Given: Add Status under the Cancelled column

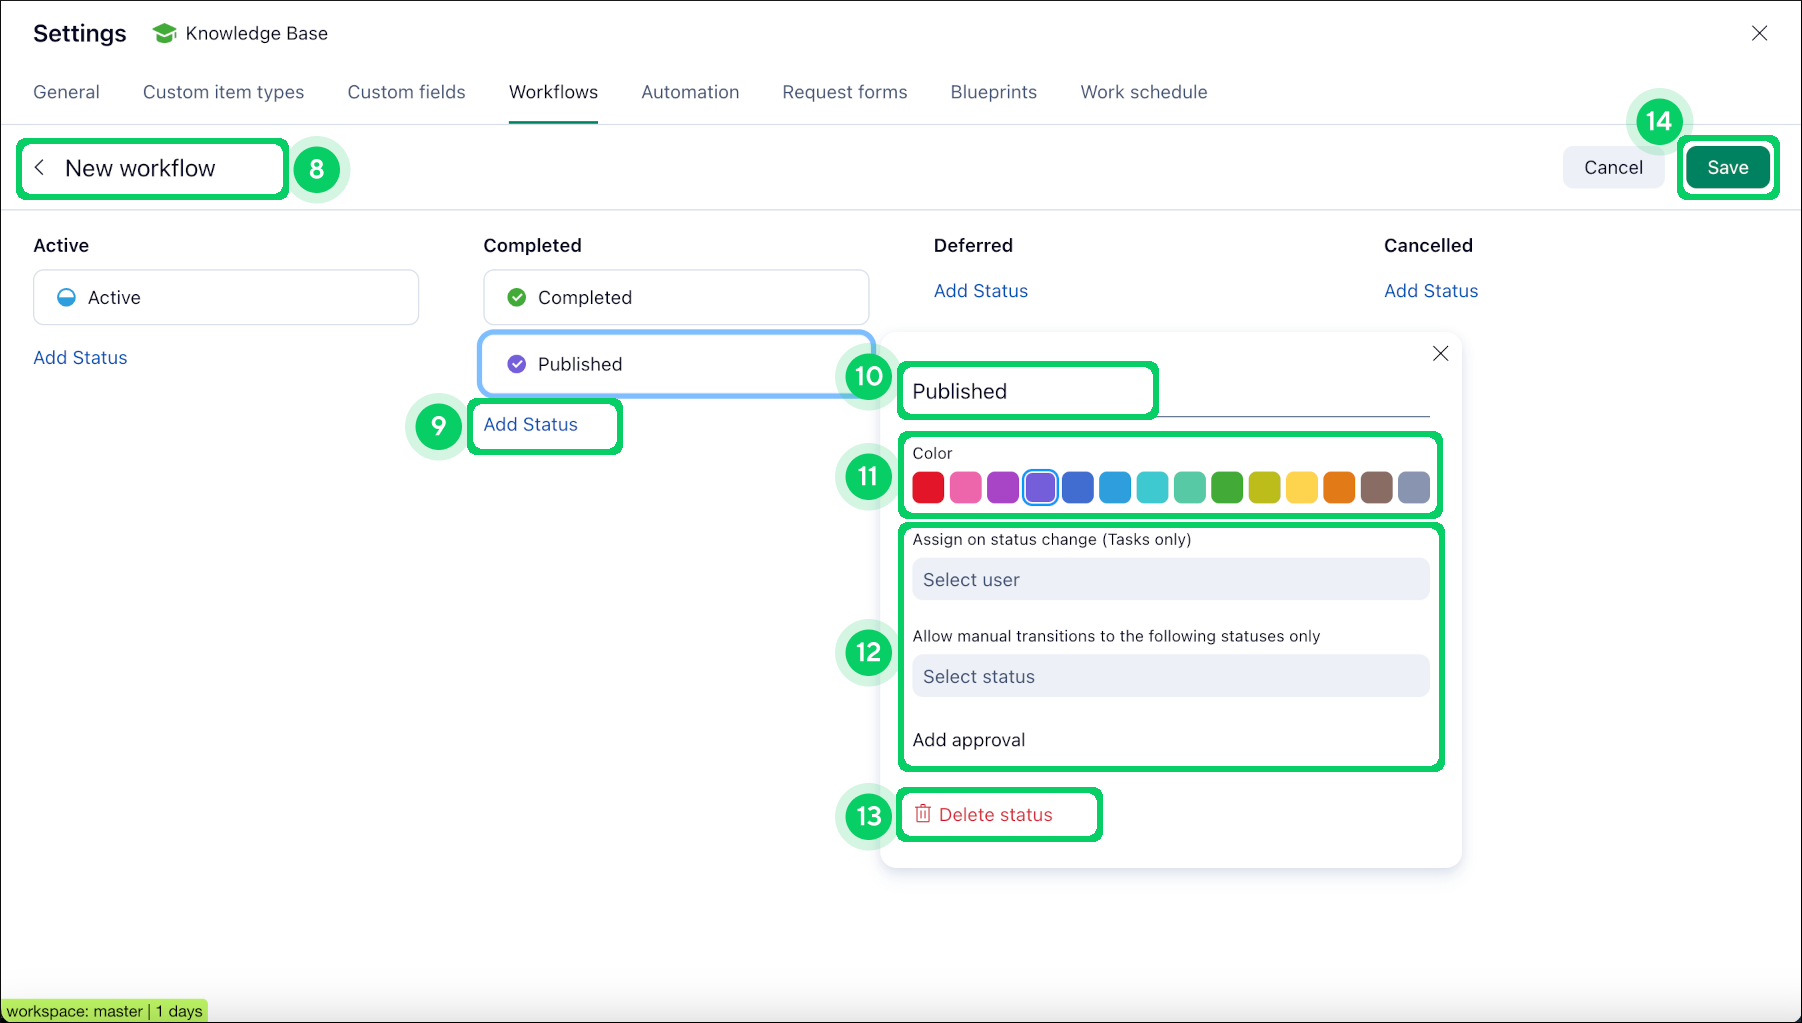Looking at the screenshot, I should (x=1430, y=291).
